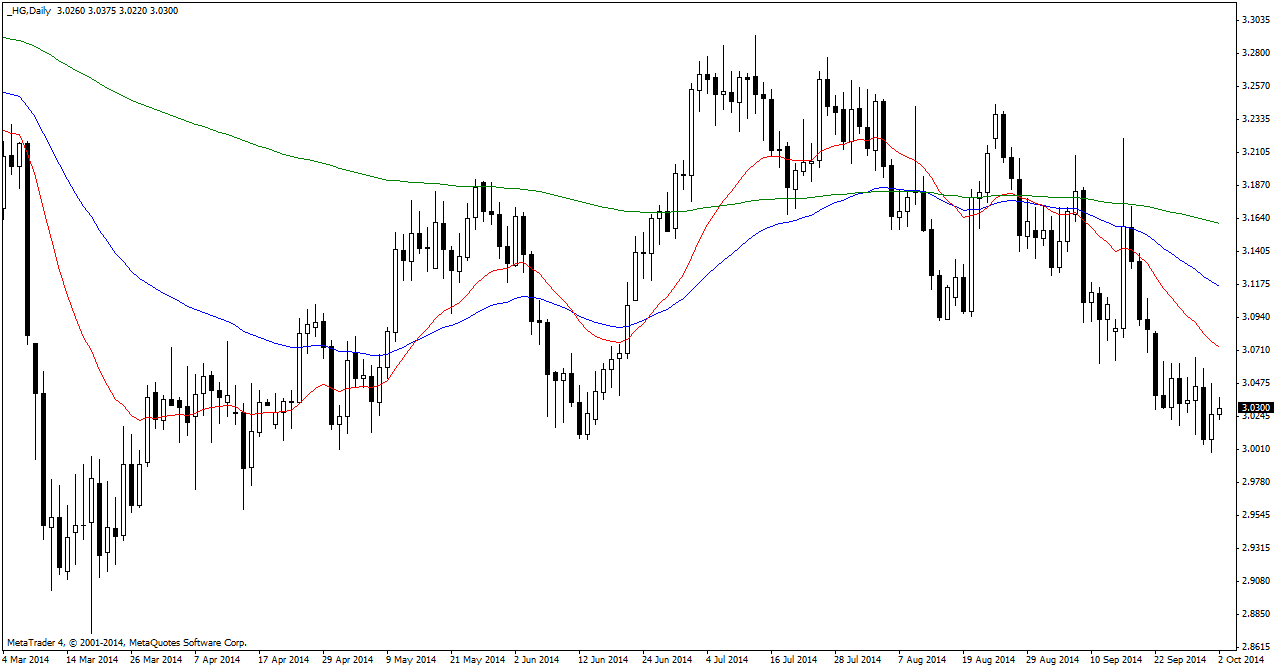The width and height of the screenshot is (1276, 668).
Task: Click the OHLC values in chart header
Action: point(111,9)
